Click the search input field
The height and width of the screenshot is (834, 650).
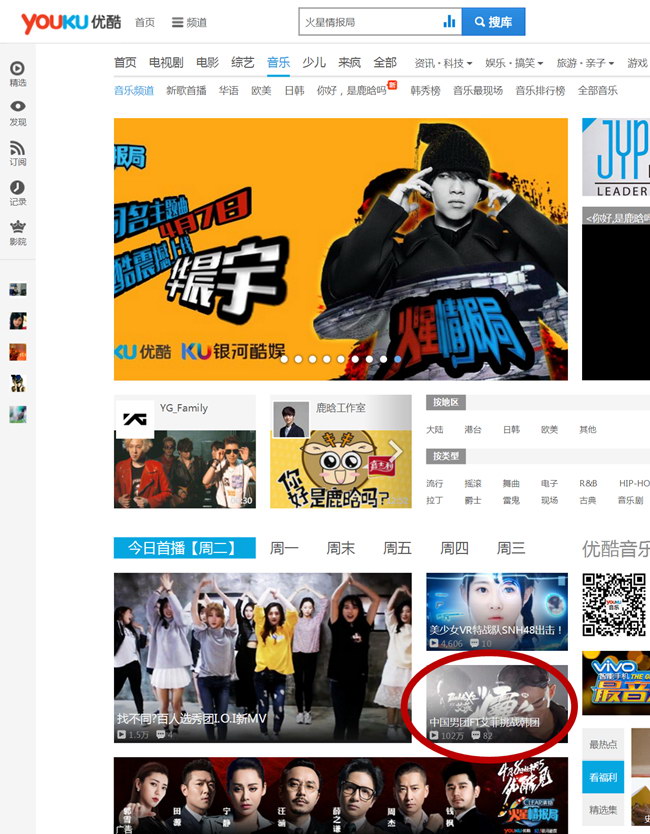click(368, 22)
